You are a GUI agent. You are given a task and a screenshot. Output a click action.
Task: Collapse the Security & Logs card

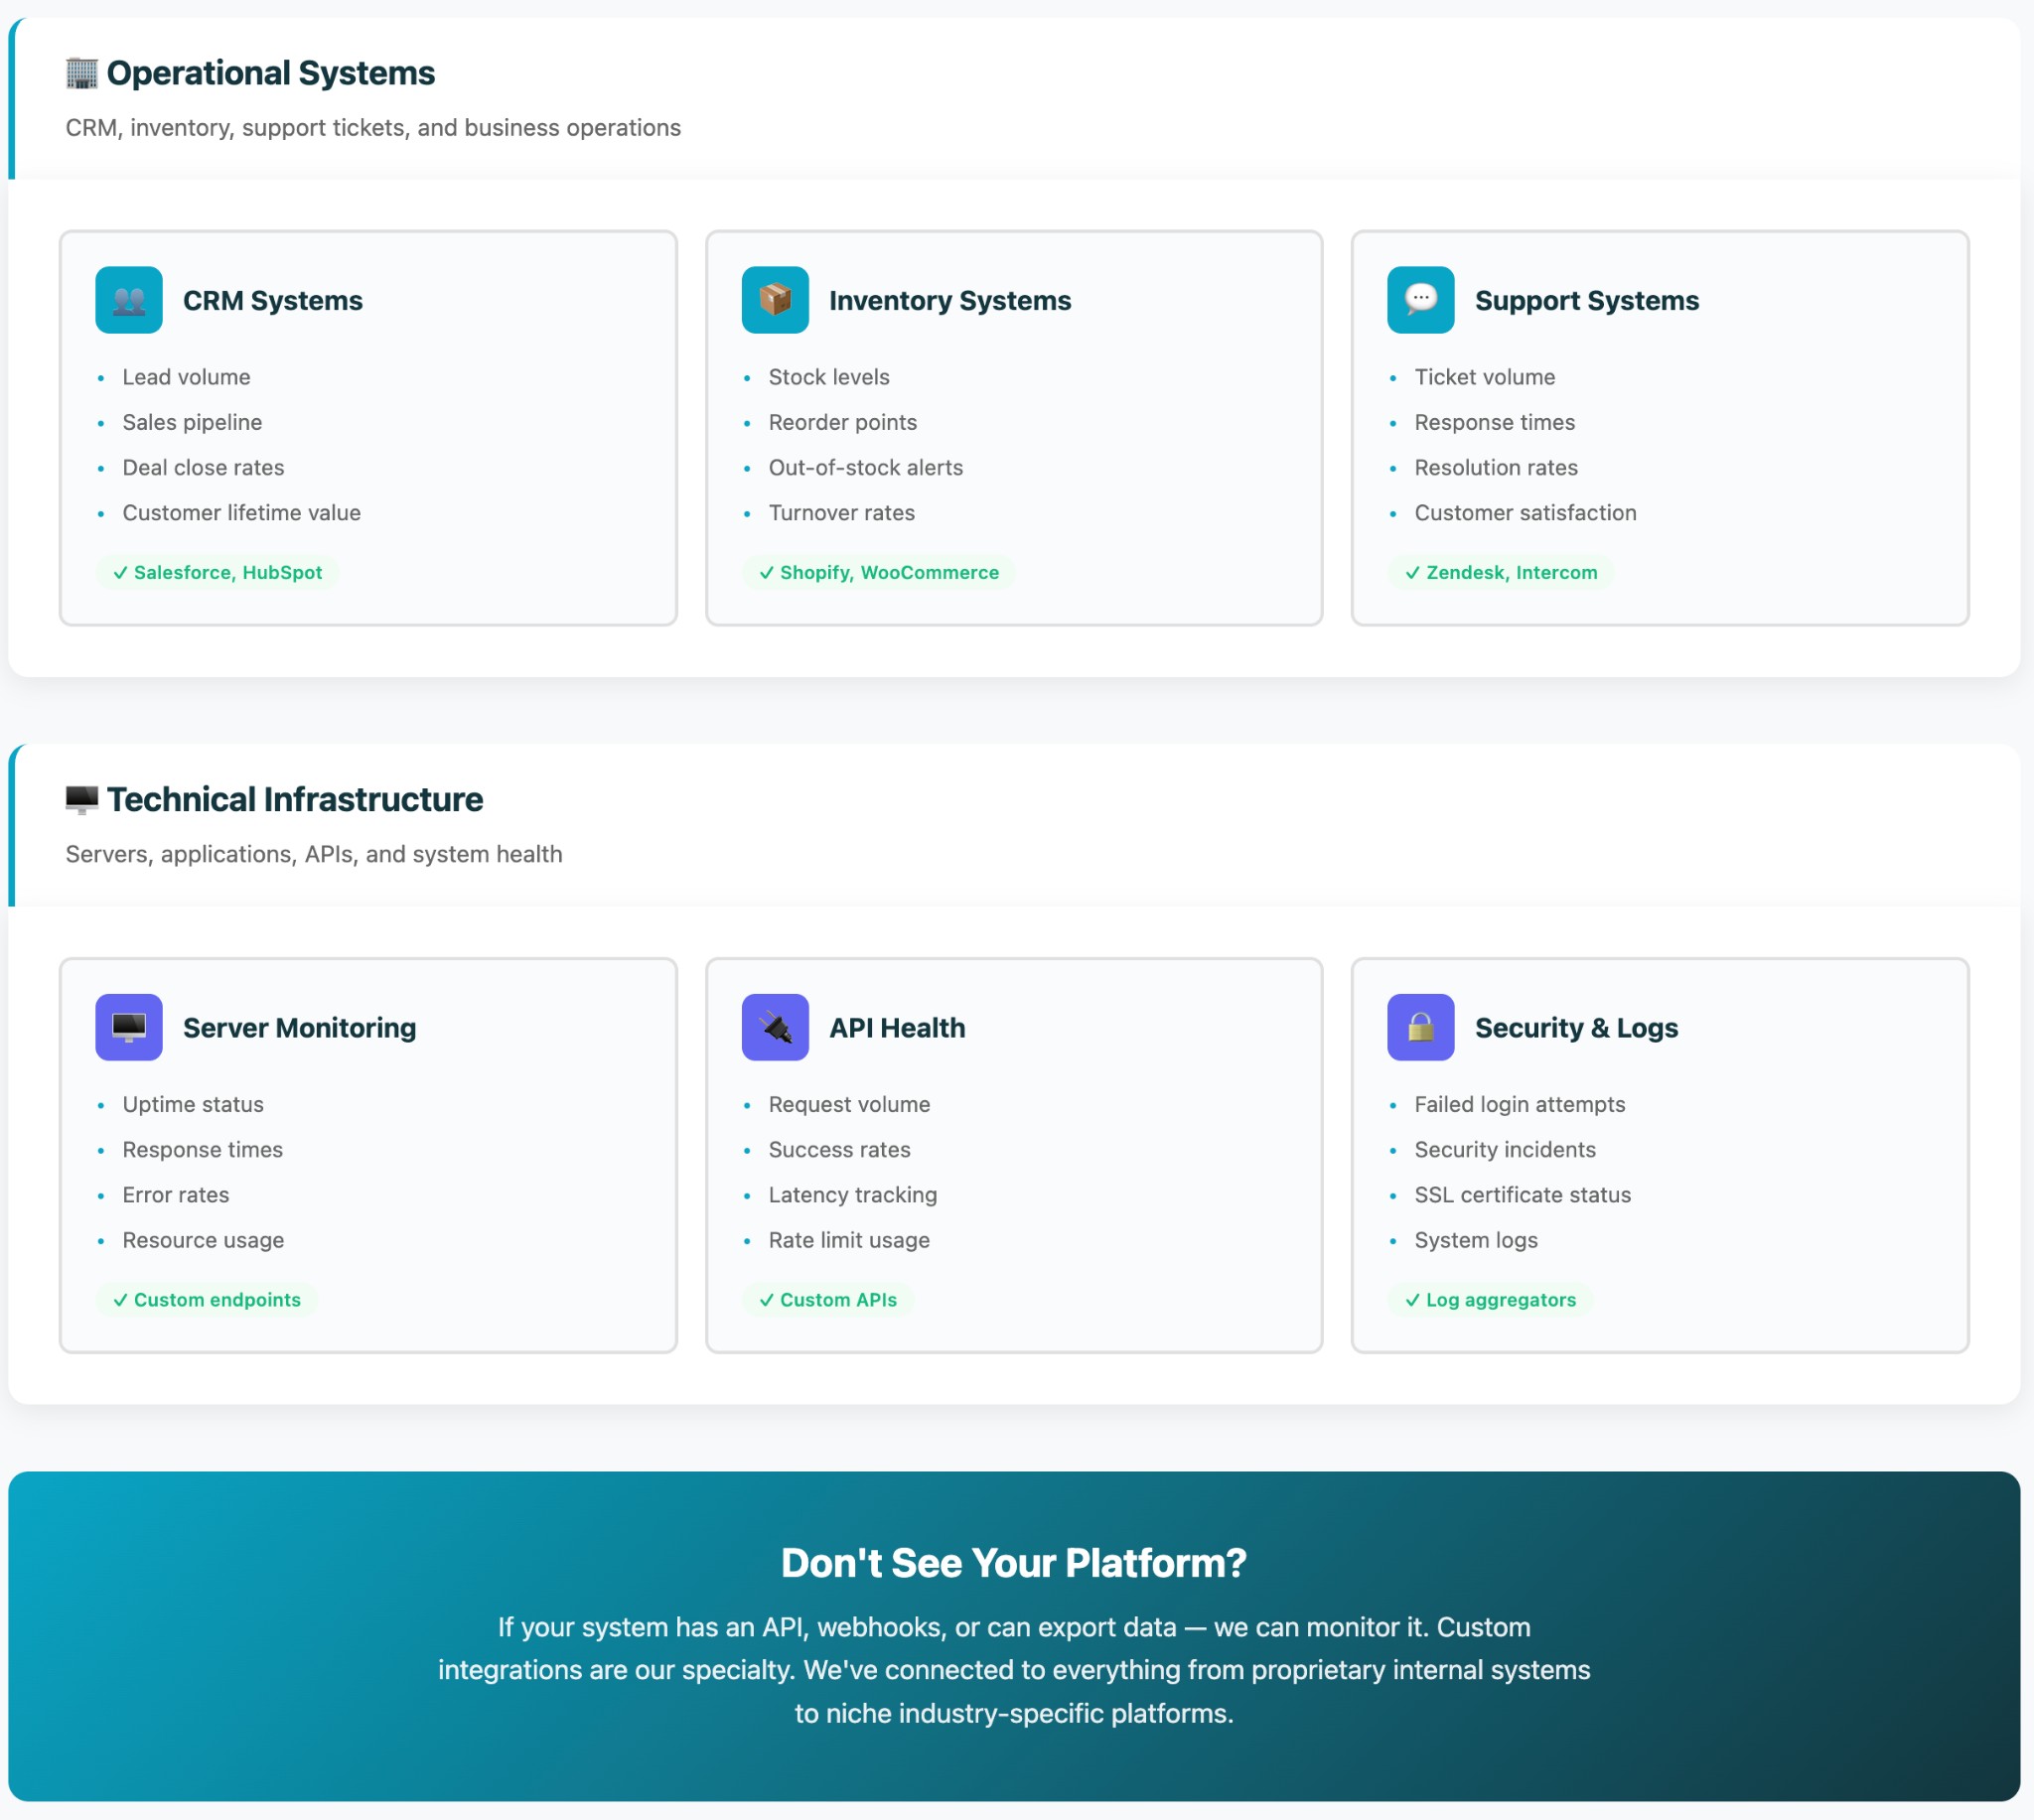pyautogui.click(x=1660, y=1155)
